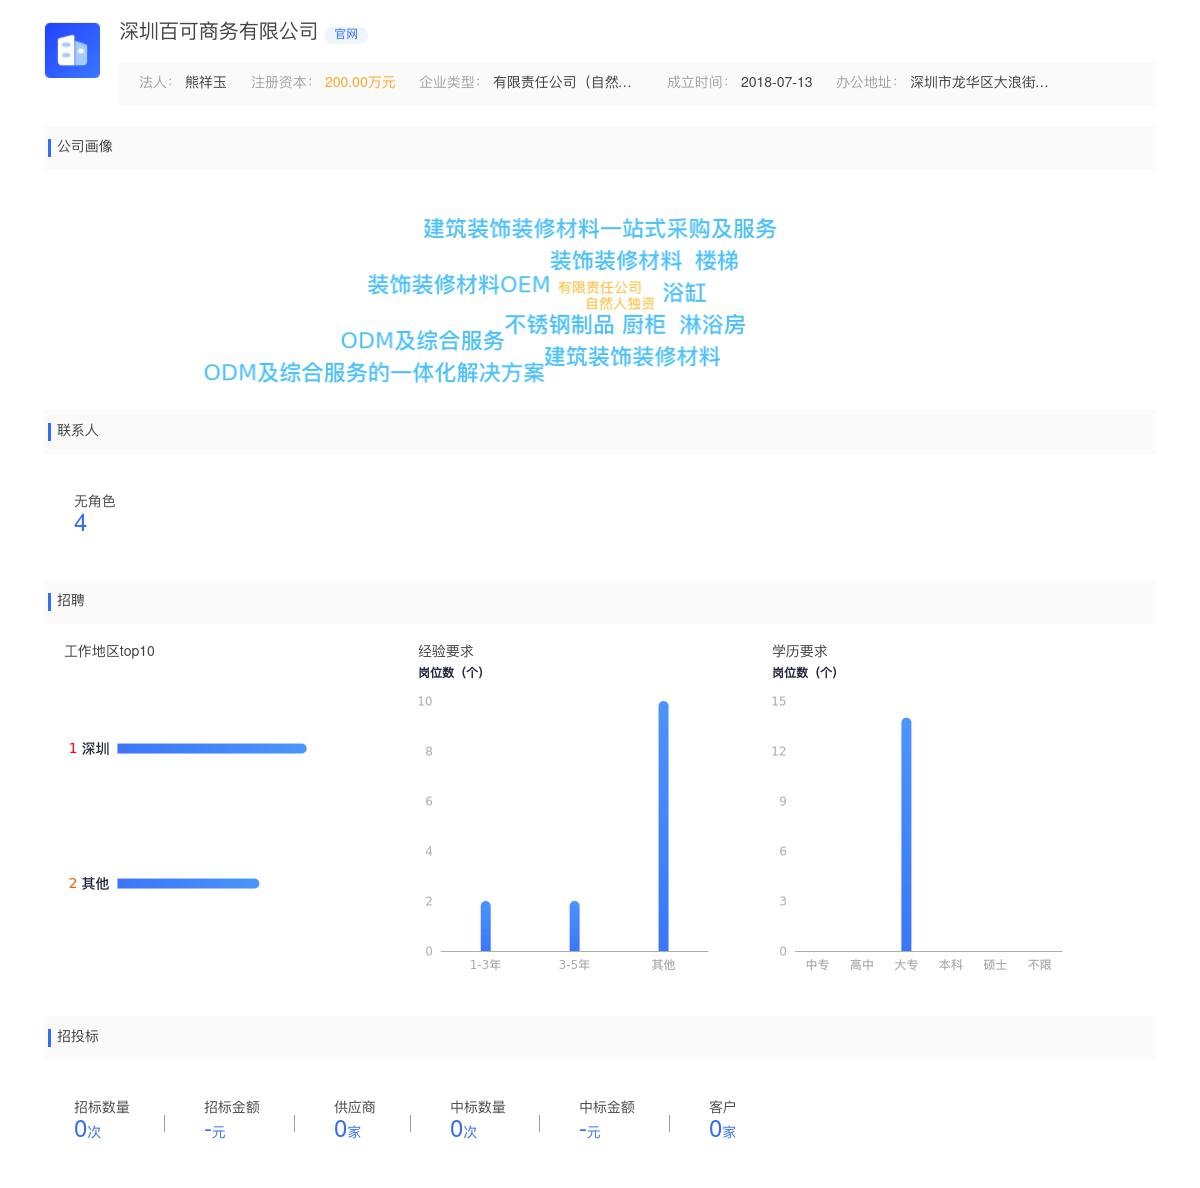
Task: Click 中标金额 value -元
Action: tap(590, 1131)
